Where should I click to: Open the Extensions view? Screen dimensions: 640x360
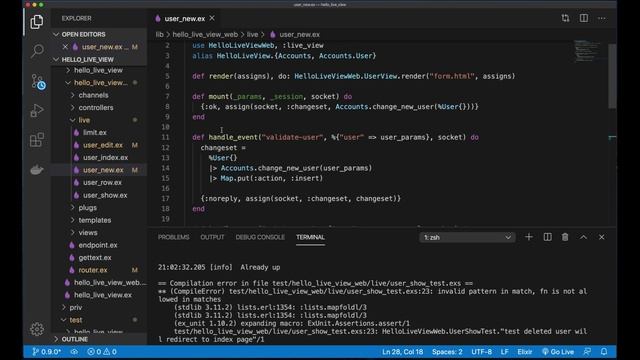(37, 140)
